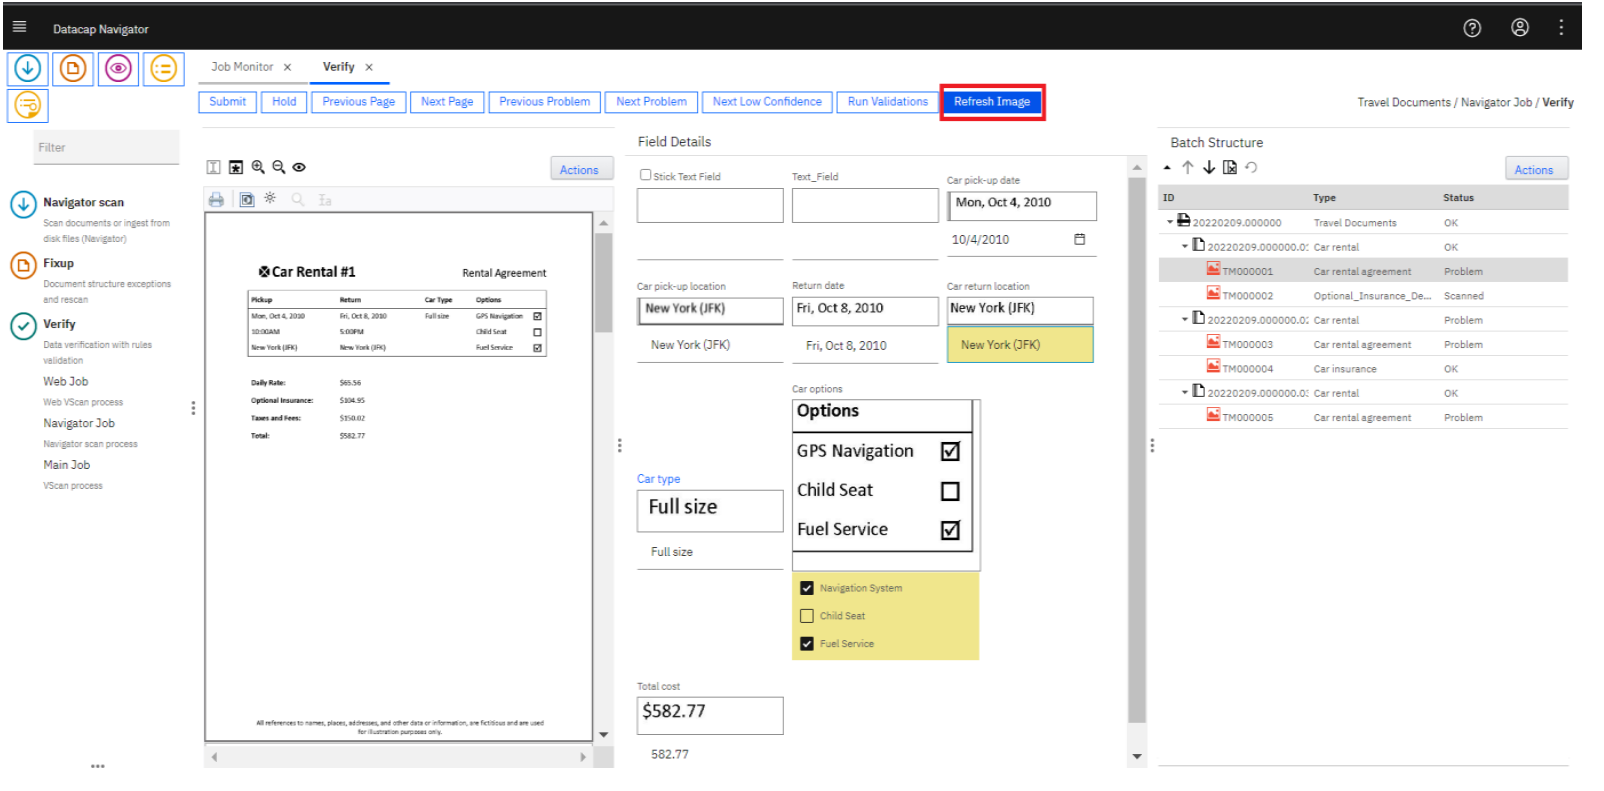
Task: Click the move down arrow in Batch Structure
Action: 1209,168
